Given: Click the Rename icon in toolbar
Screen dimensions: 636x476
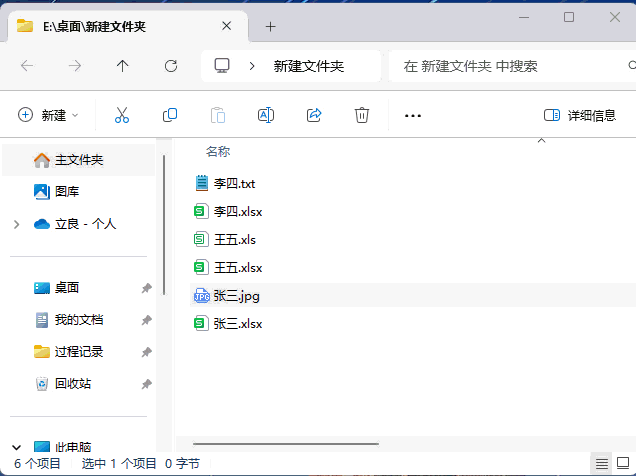Looking at the screenshot, I should (266, 115).
